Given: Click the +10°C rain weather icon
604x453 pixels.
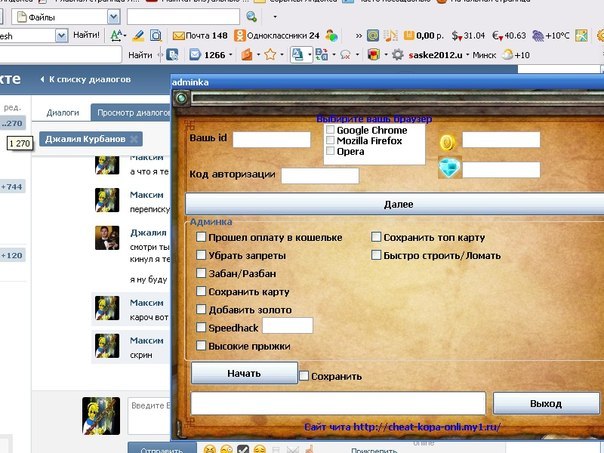Looking at the screenshot, I should point(538,36).
